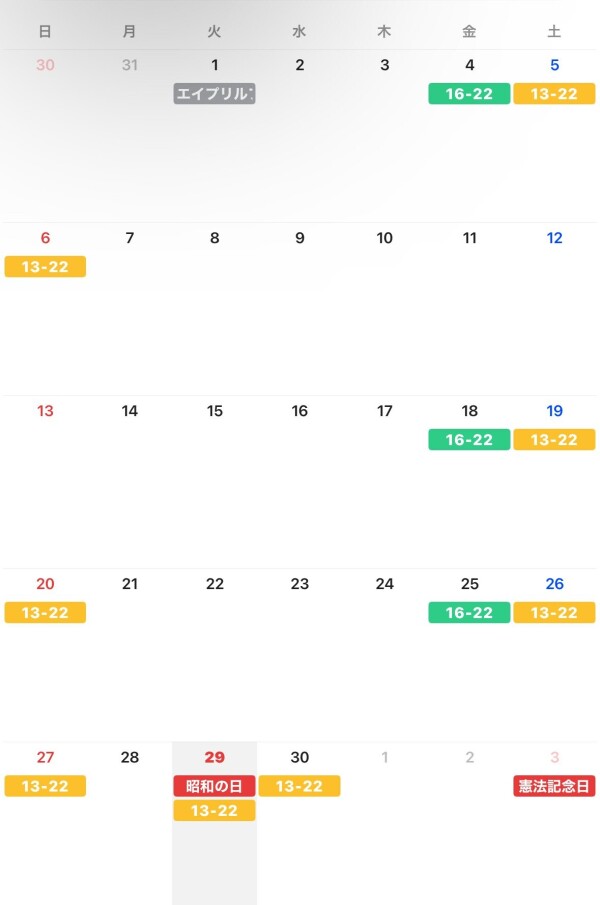This screenshot has height=905, width=600.
Task: Open 13-22 shift on Saturday the 19th
Action: pos(554,440)
